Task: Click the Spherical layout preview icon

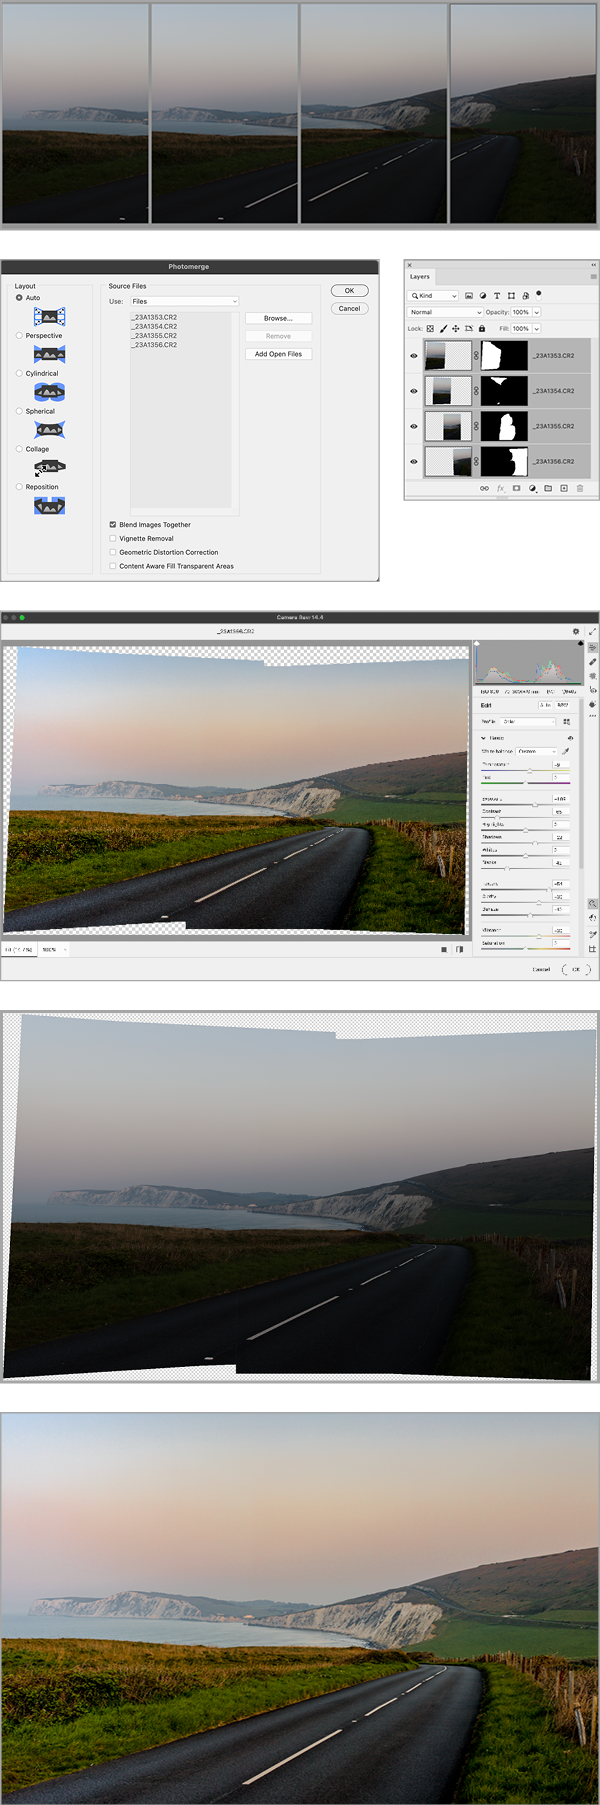Action: pyautogui.click(x=49, y=430)
